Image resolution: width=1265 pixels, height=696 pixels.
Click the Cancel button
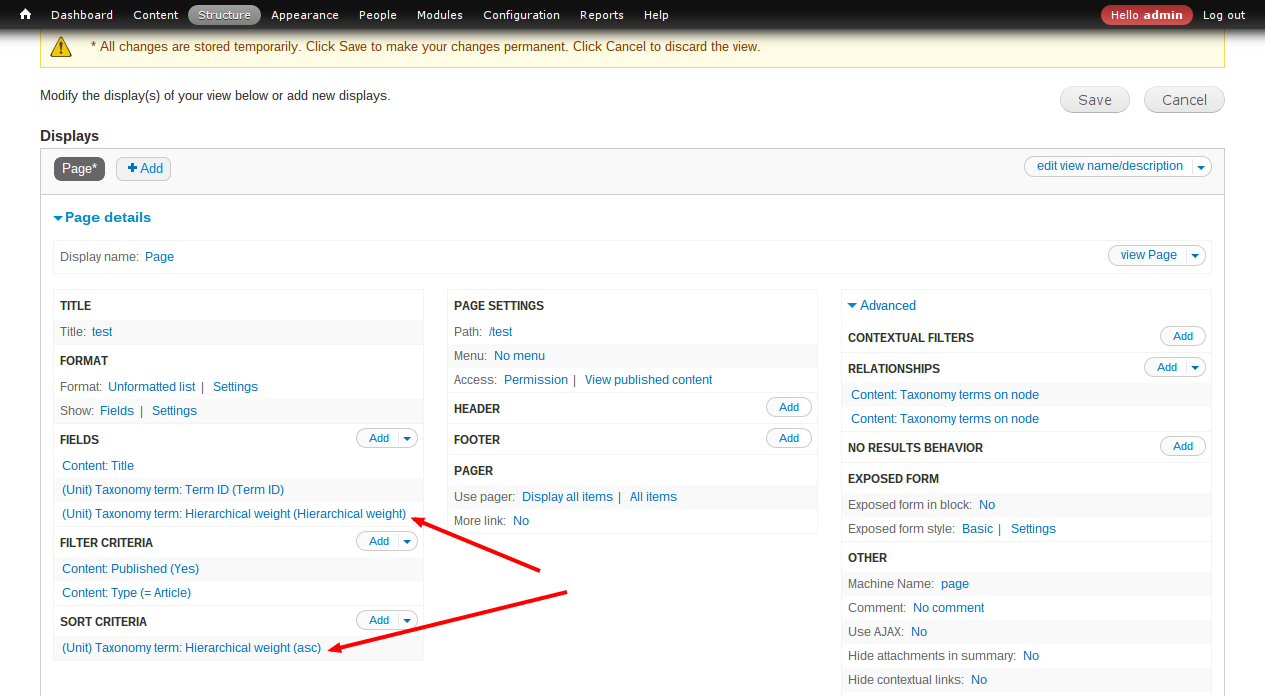(1184, 100)
